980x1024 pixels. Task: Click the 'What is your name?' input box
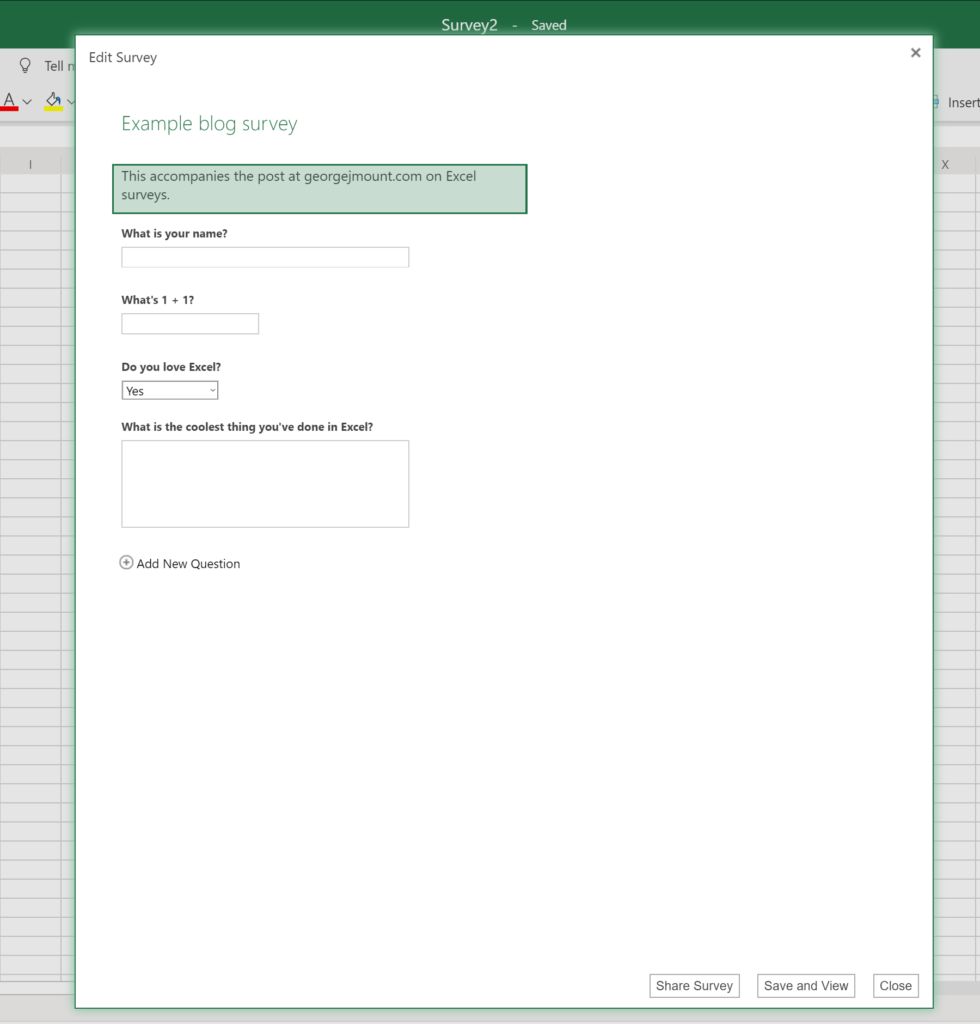pyautogui.click(x=265, y=258)
